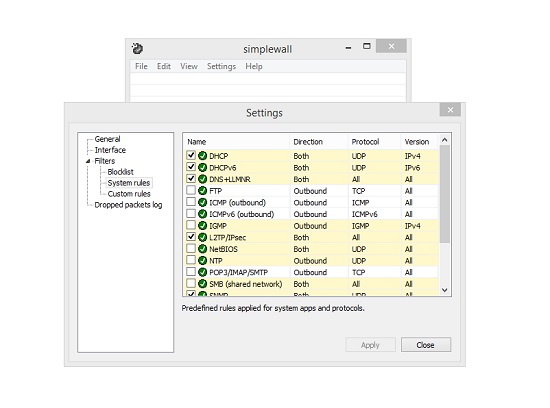Select the Filters tree item
Screen dimensions: 550x408
105,161
